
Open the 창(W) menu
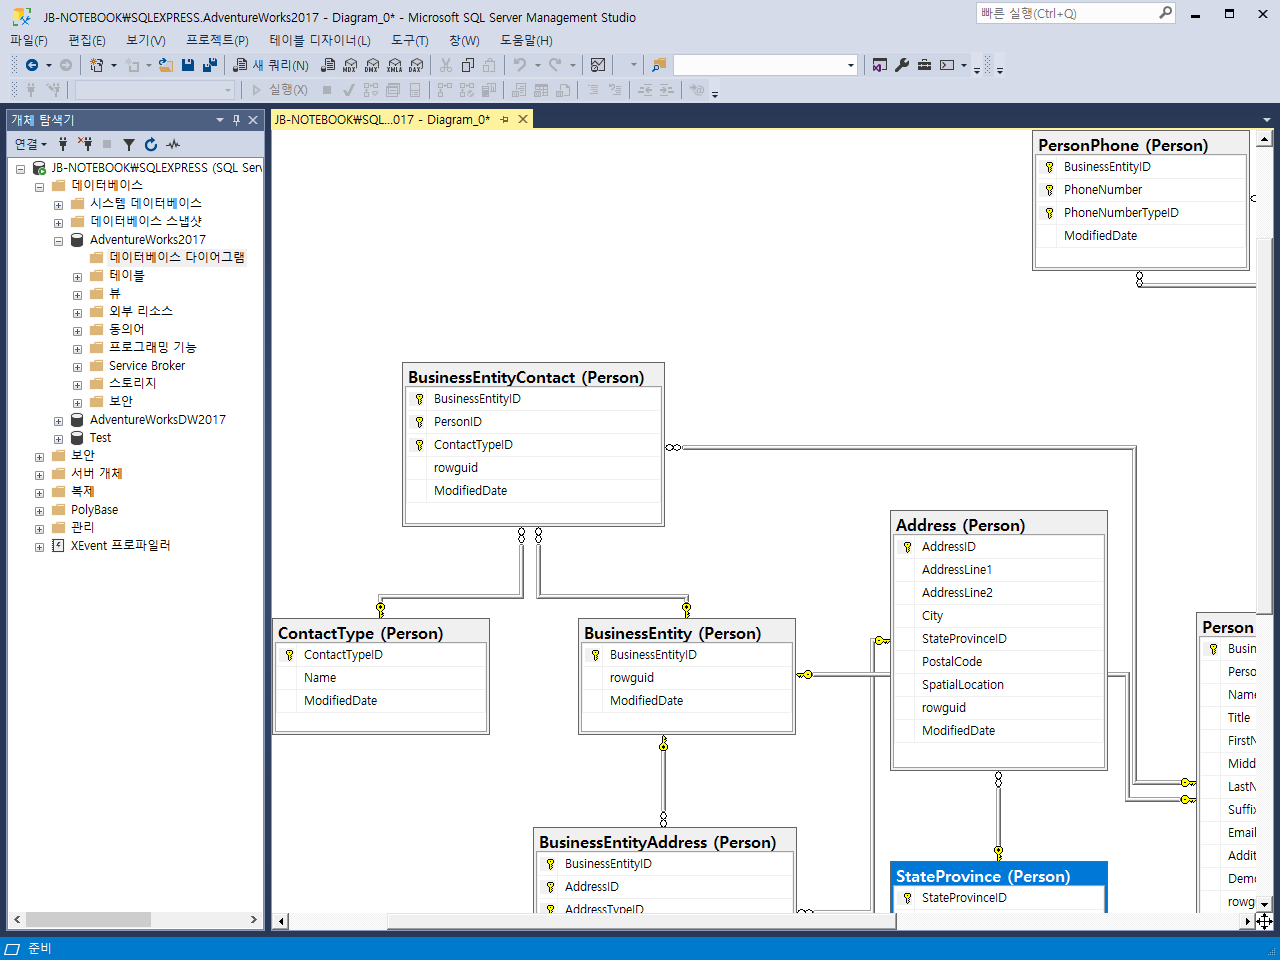pyautogui.click(x=464, y=40)
